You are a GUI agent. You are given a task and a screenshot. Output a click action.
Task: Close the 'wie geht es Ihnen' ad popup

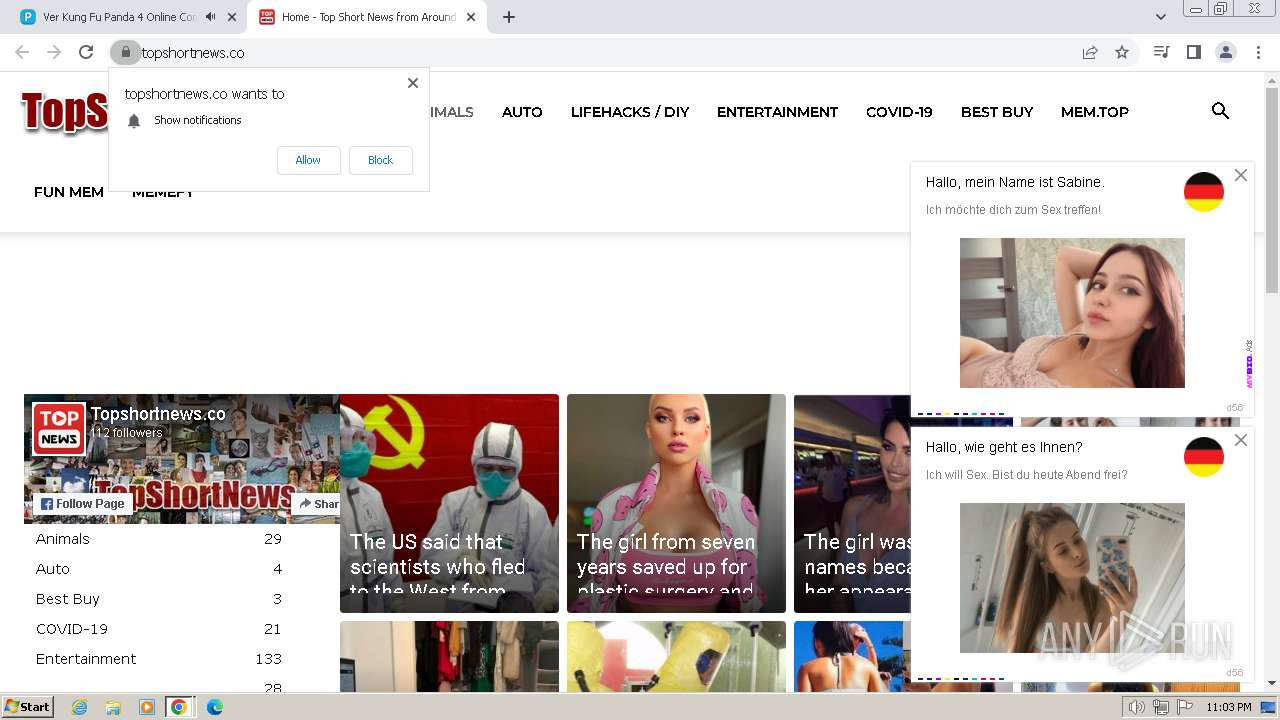pyautogui.click(x=1241, y=440)
